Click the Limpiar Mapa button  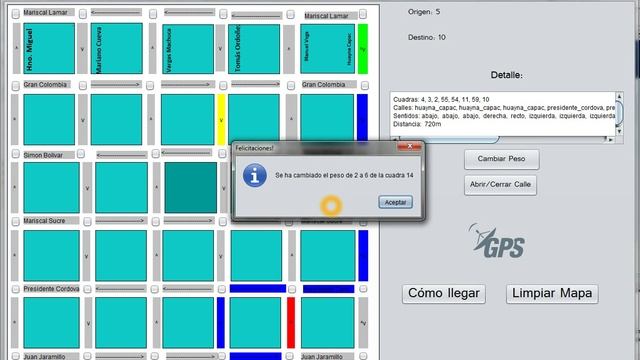tap(552, 293)
